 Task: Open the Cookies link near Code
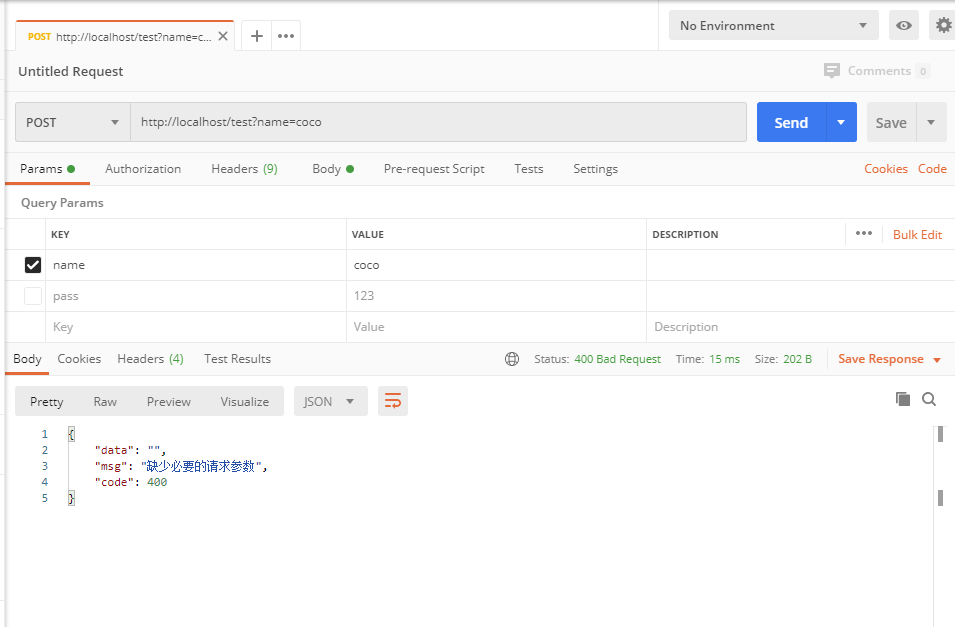point(886,169)
